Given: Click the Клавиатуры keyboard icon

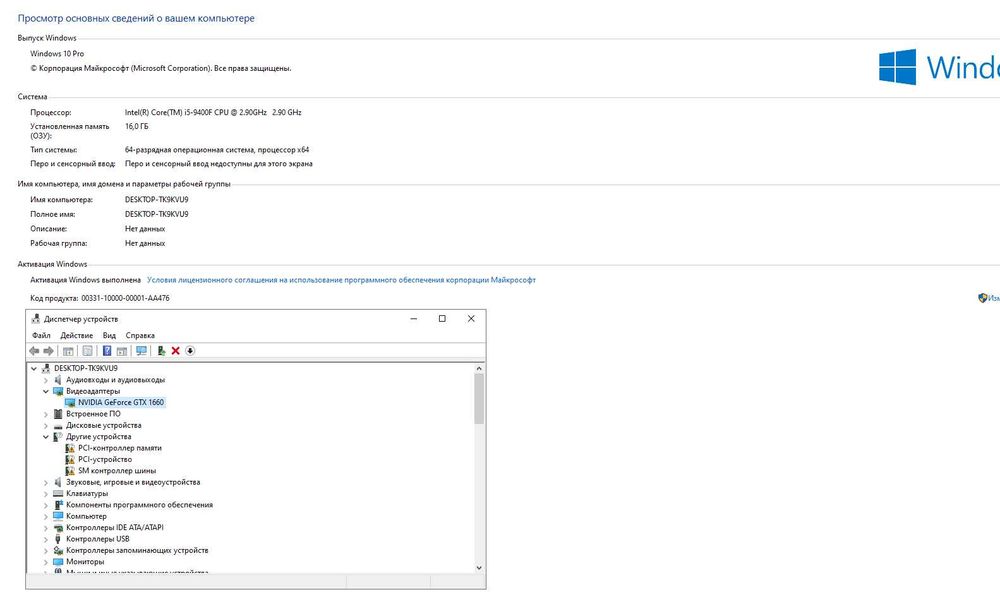Looking at the screenshot, I should (x=58, y=494).
